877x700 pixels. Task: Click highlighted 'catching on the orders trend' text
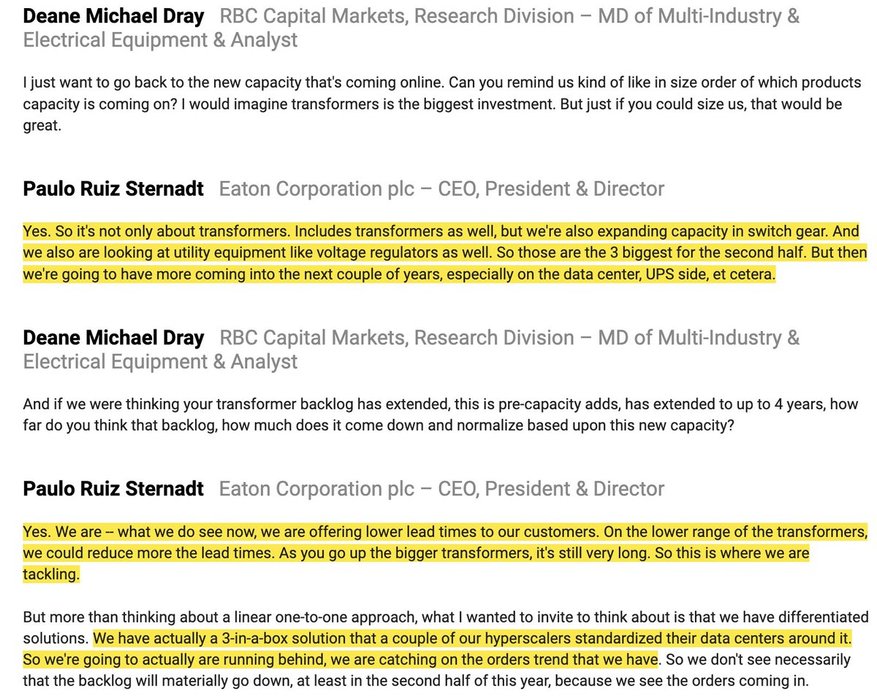pos(341,660)
